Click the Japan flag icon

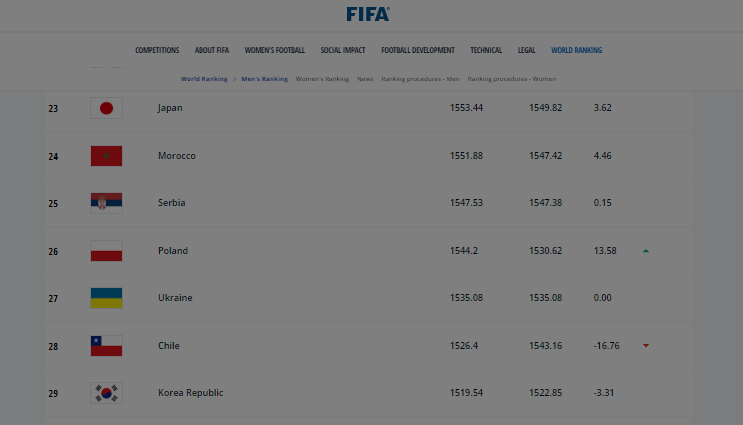[106, 108]
